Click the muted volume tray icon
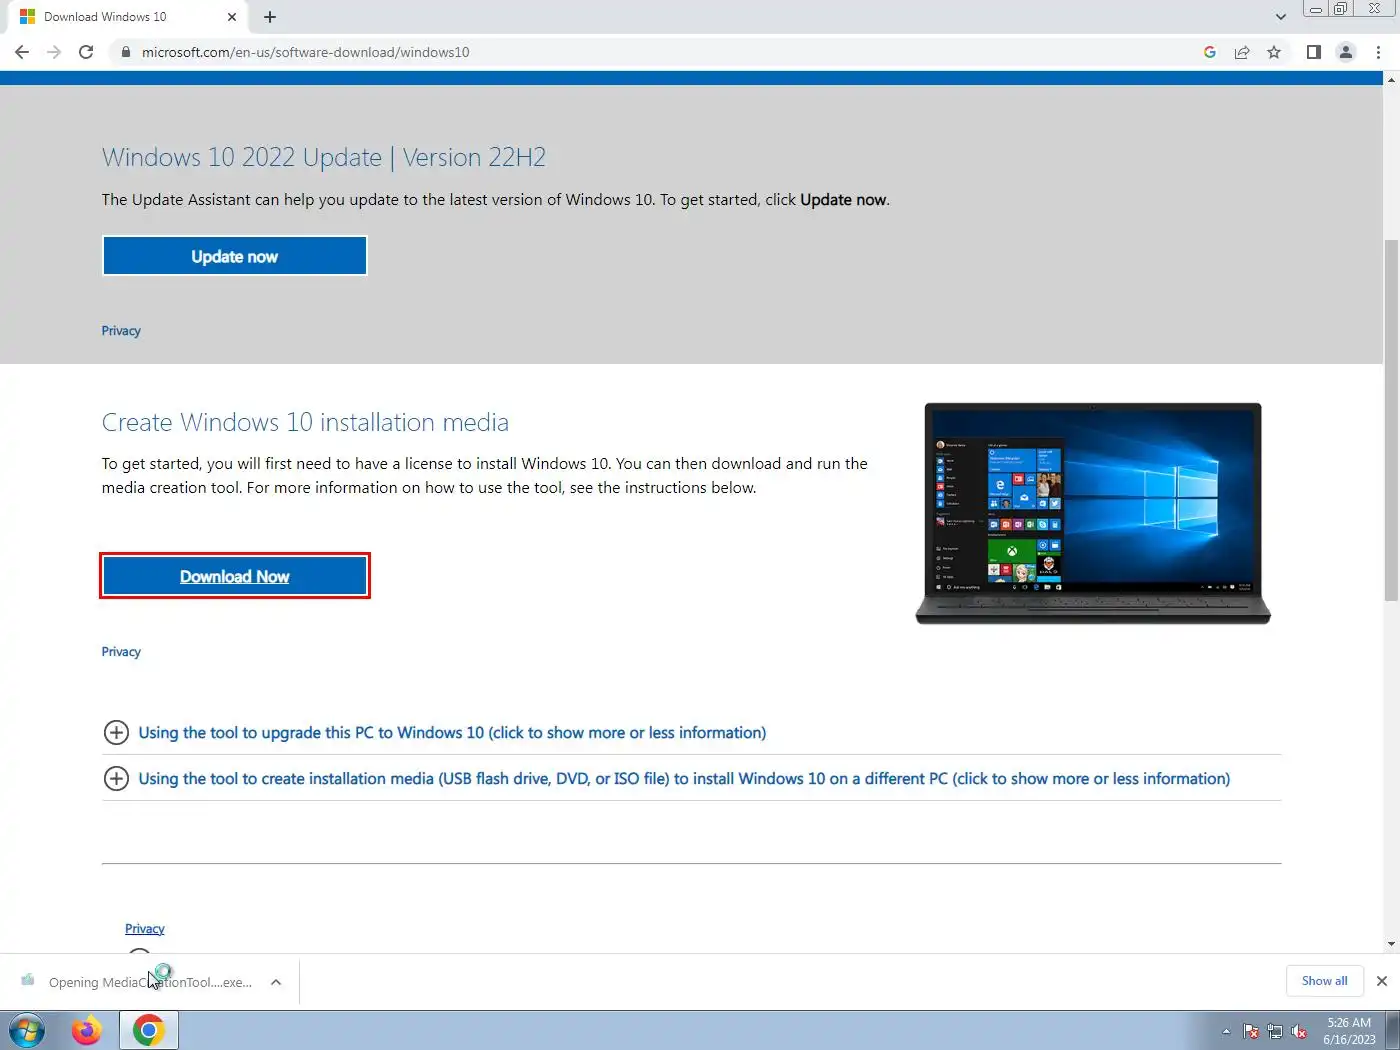Image resolution: width=1400 pixels, height=1050 pixels. point(1299,1031)
